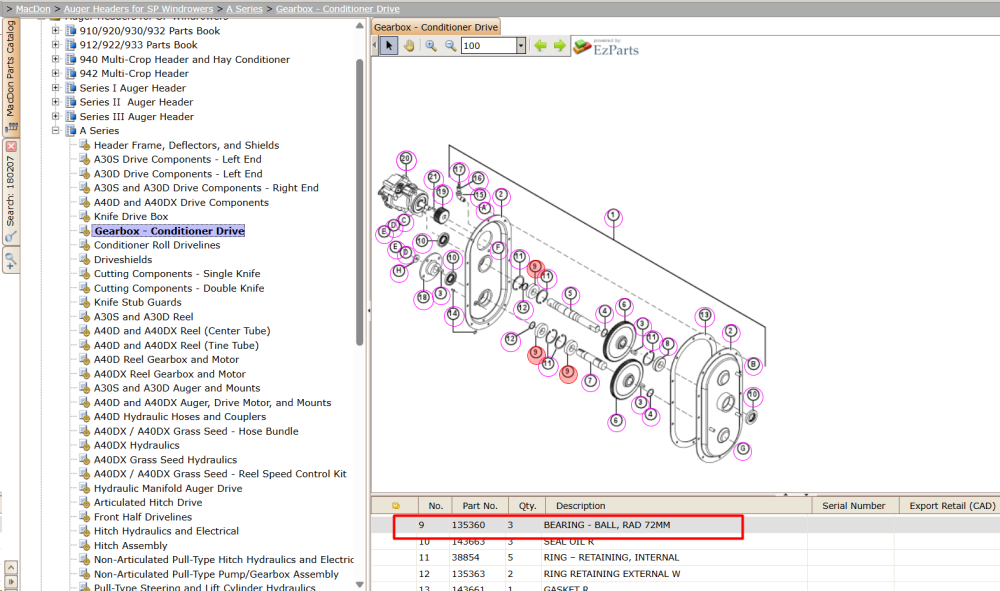Click book icon beside A Series
Screen dimensions: 1000x591
tap(71, 131)
